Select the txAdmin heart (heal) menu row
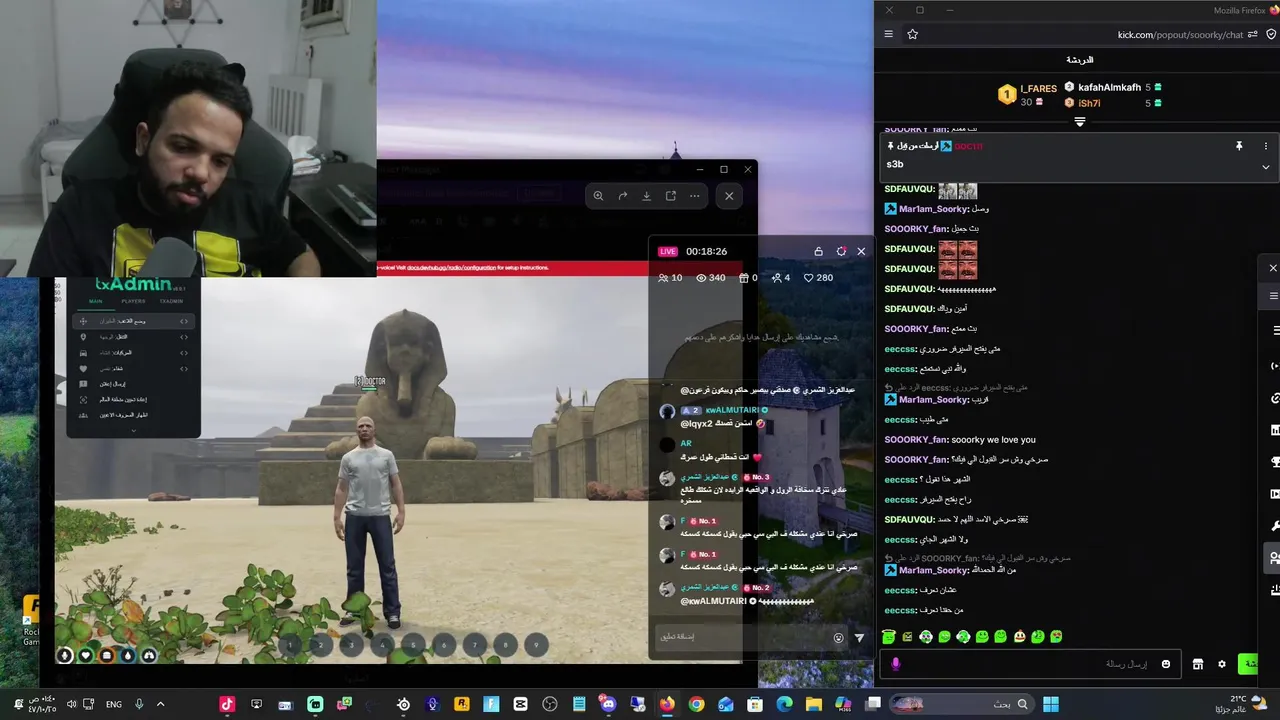Screen dimensions: 1280x720 pos(133,368)
